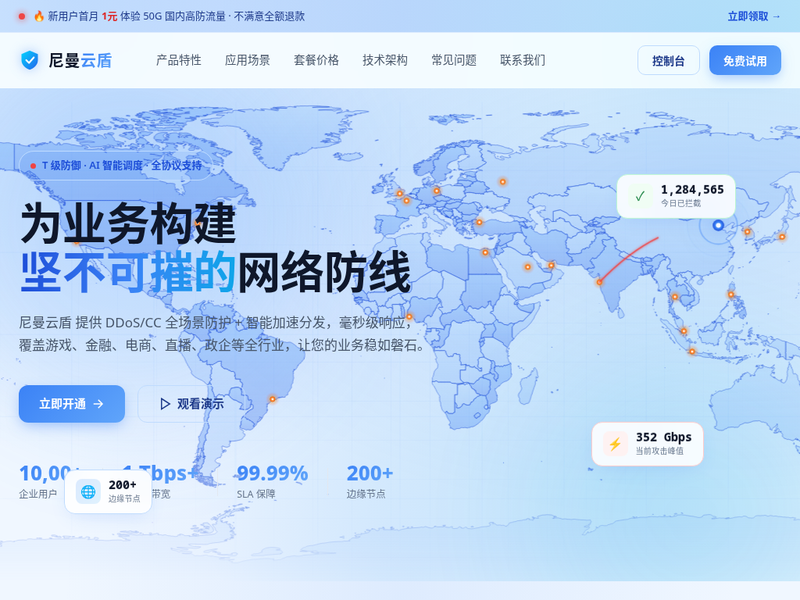Click the 免费试用 button
This screenshot has width=800, height=600.
point(745,61)
